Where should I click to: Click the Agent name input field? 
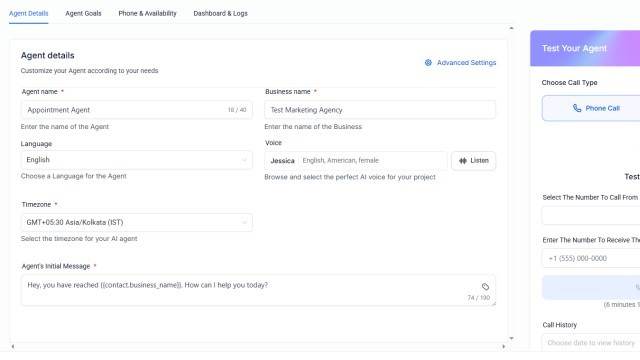(137, 110)
